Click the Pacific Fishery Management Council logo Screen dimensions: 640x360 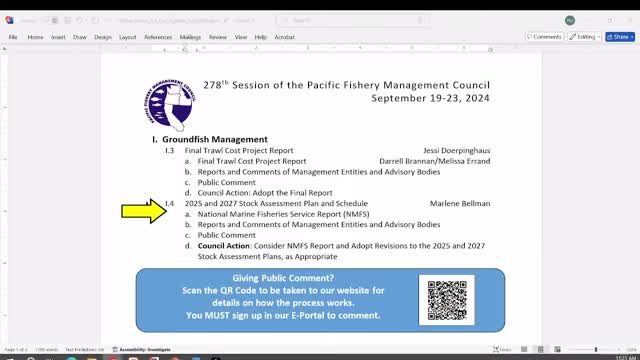(x=170, y=104)
